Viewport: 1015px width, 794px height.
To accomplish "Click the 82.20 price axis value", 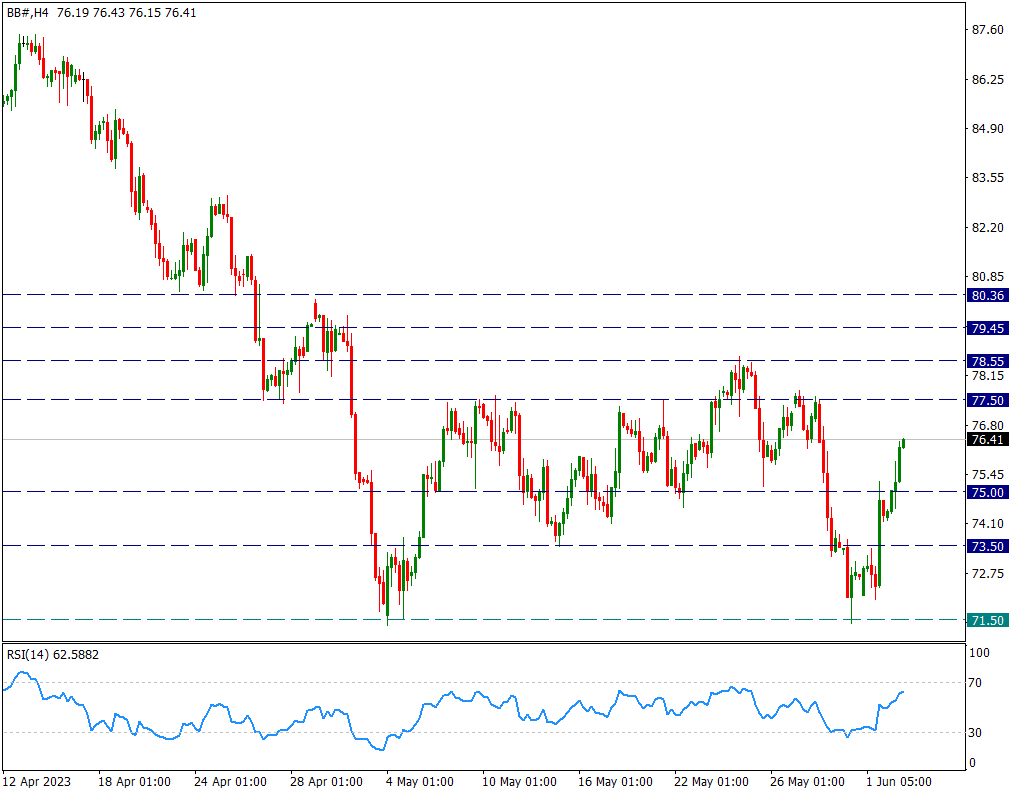I will [988, 228].
